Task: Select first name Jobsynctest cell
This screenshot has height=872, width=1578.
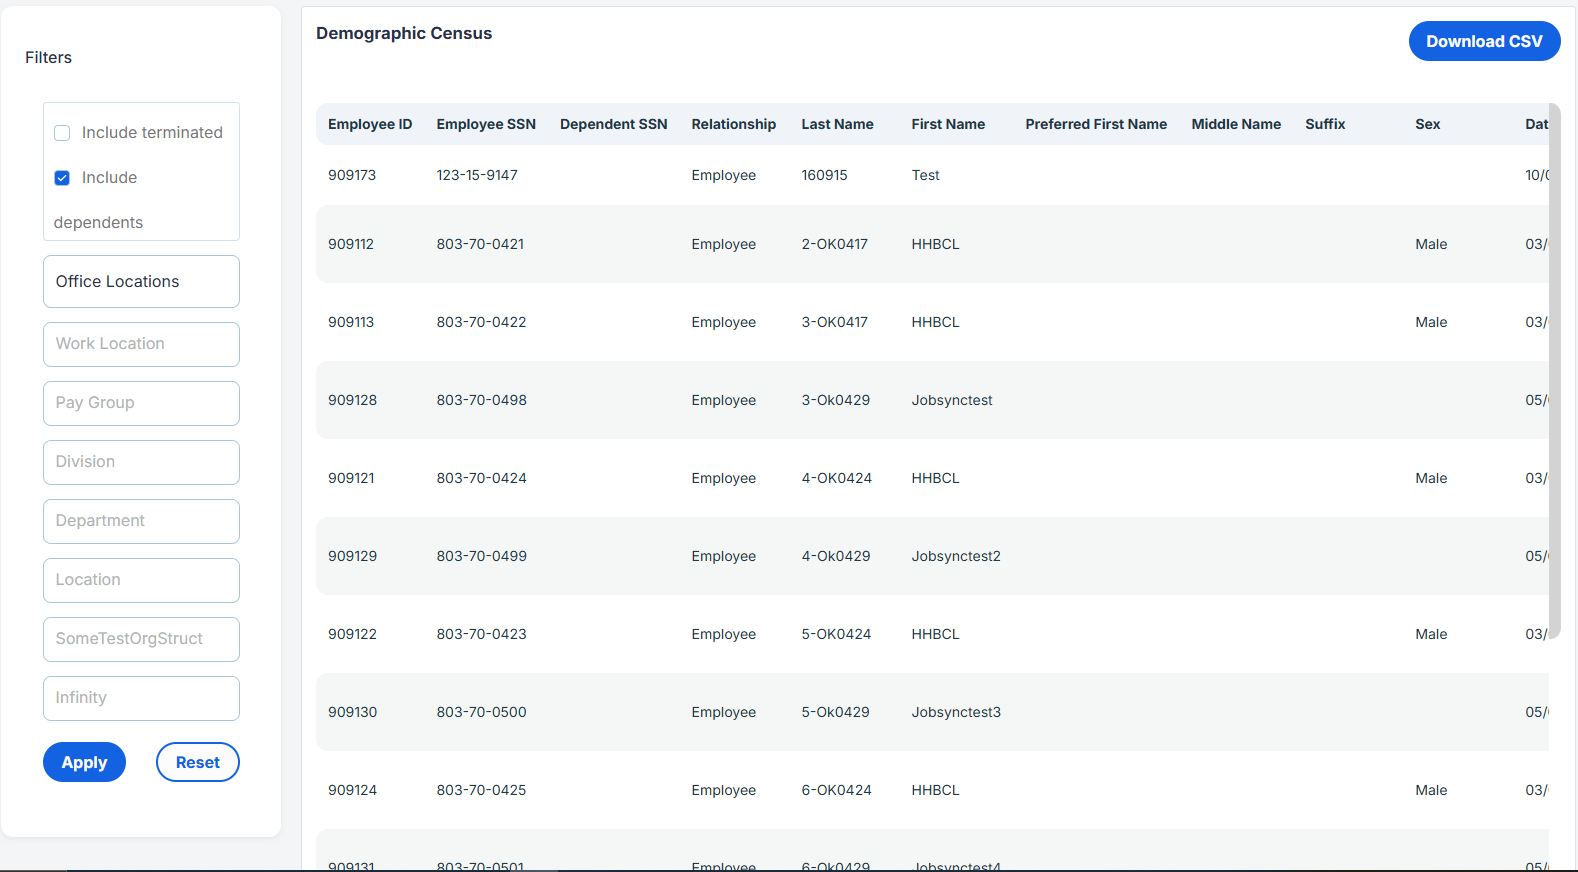Action: [x=952, y=400]
